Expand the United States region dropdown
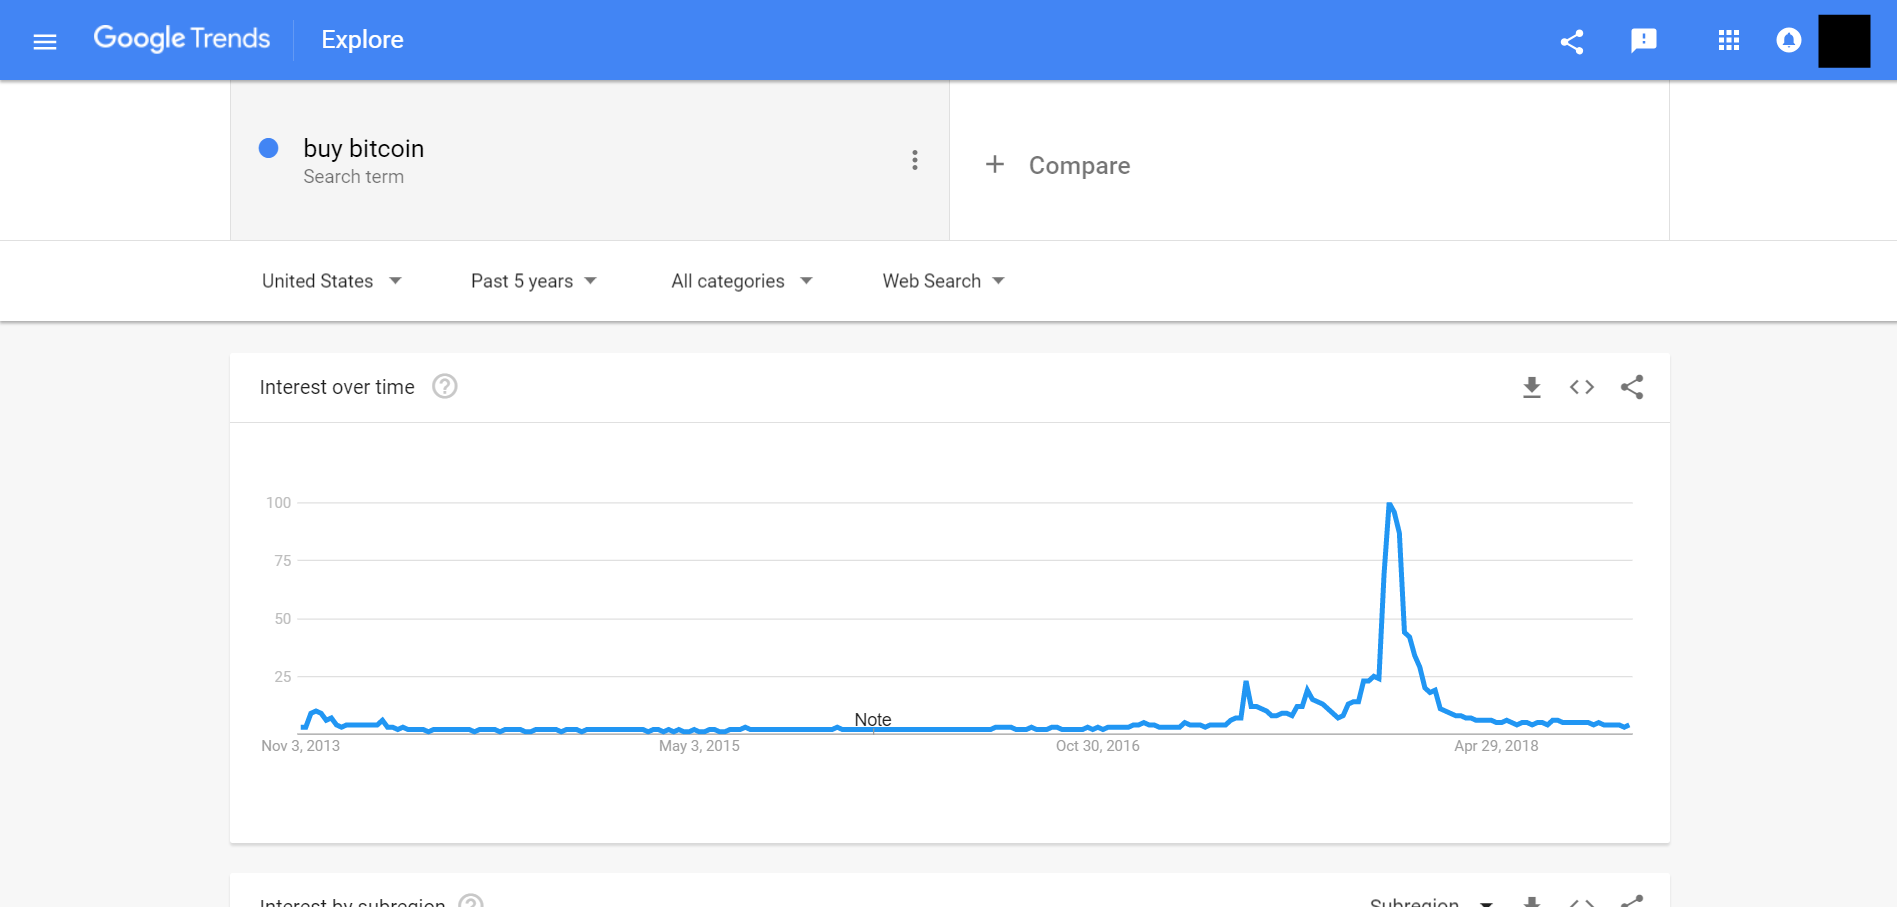This screenshot has height=907, width=1897. (x=331, y=281)
